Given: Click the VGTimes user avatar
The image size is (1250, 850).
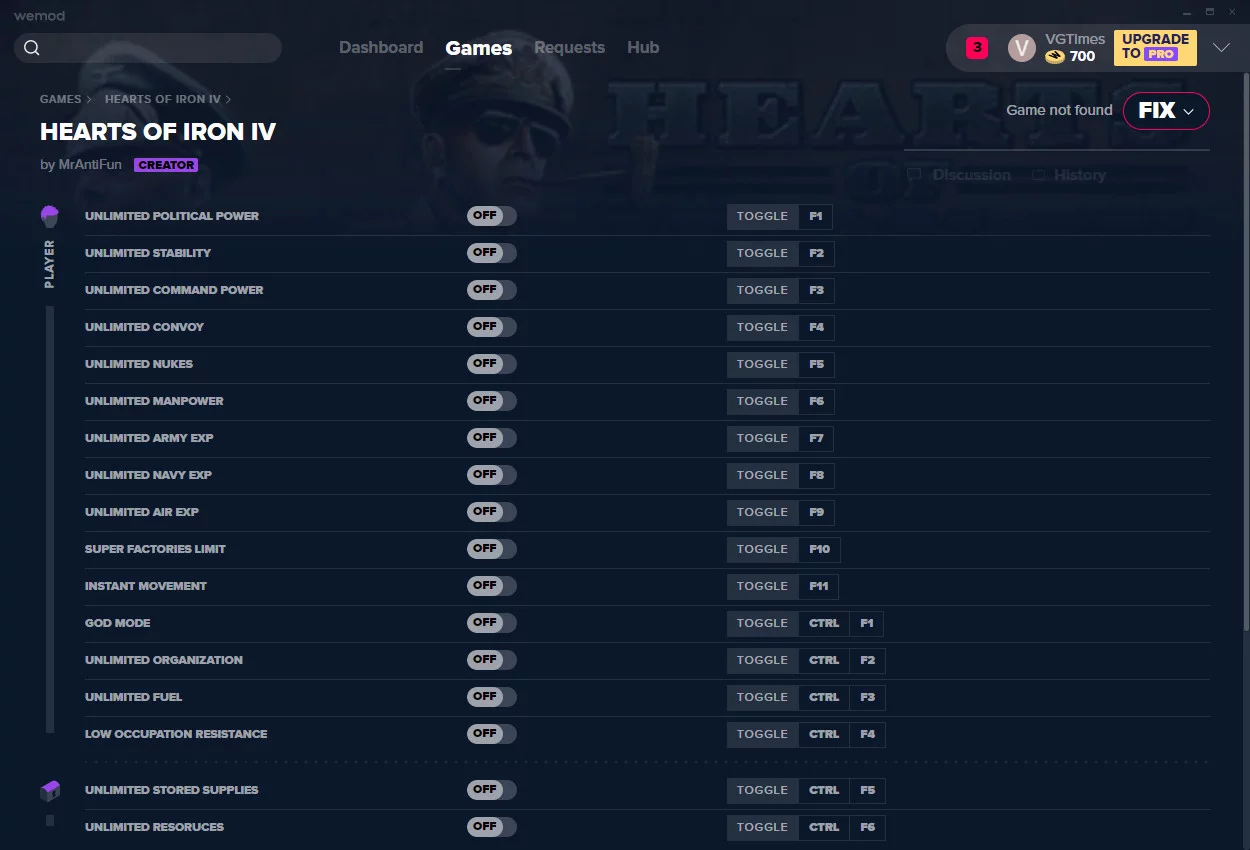Looking at the screenshot, I should pyautogui.click(x=1021, y=47).
